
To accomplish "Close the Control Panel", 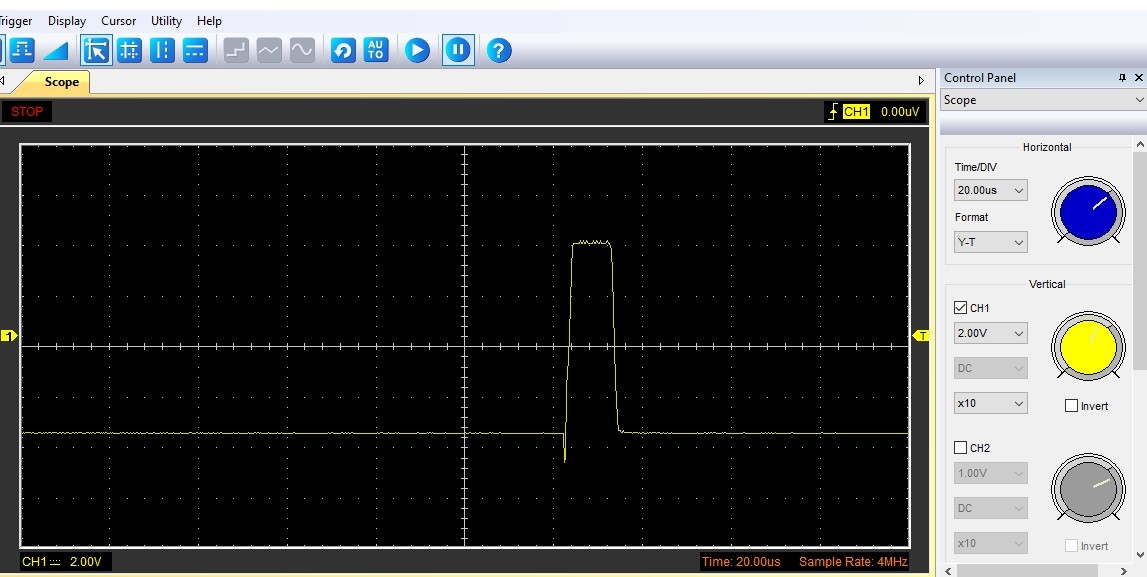I will pyautogui.click(x=1139, y=78).
